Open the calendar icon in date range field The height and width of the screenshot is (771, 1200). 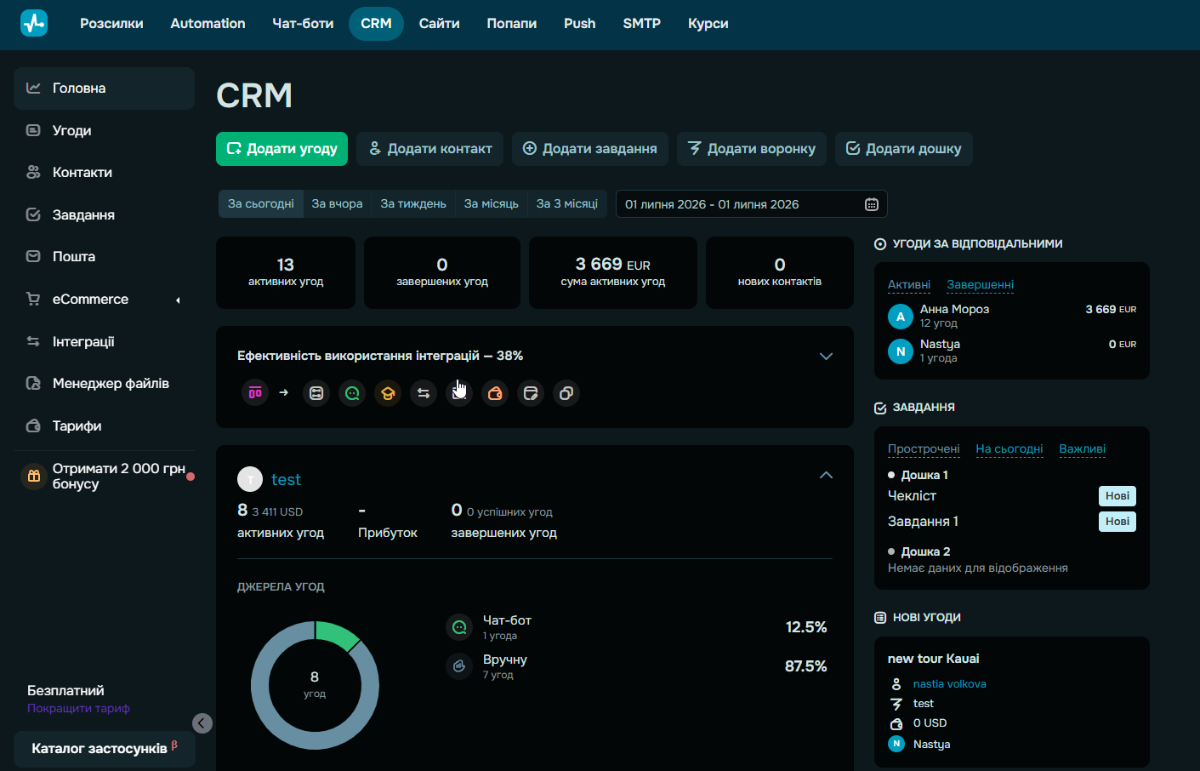[871, 204]
